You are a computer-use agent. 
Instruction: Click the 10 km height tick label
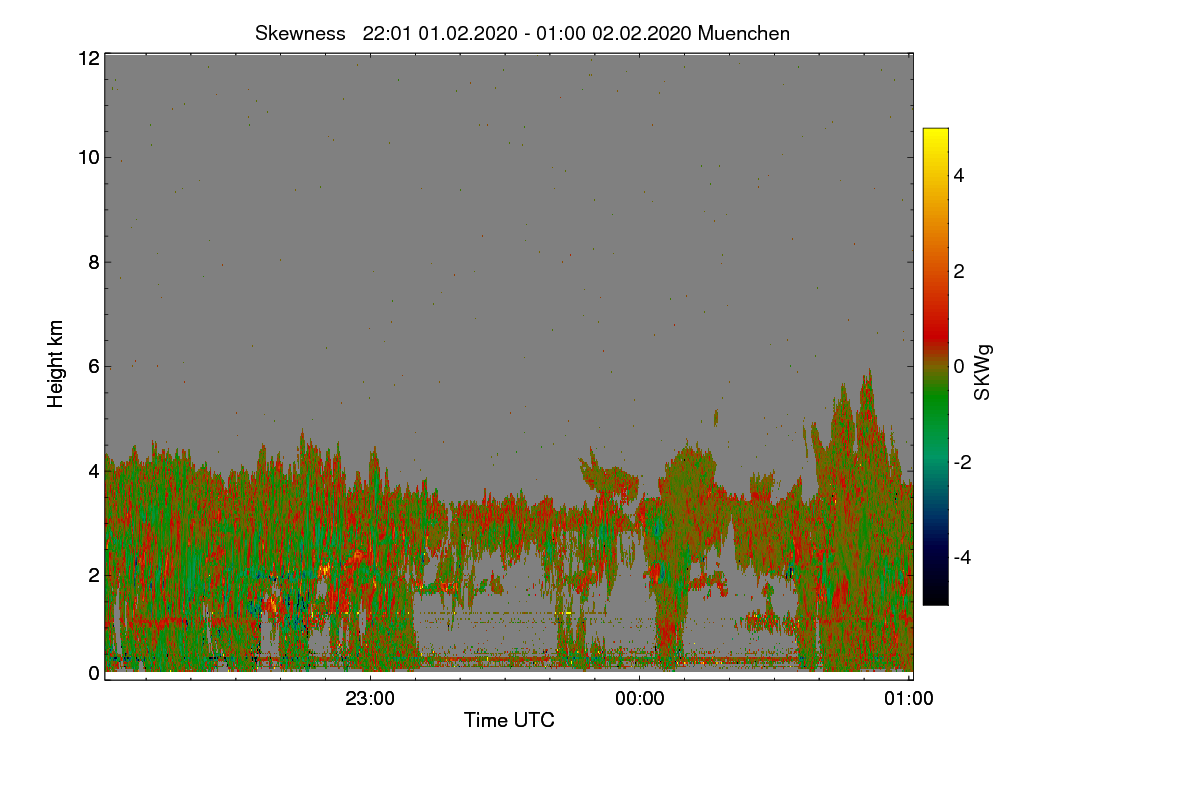88,157
